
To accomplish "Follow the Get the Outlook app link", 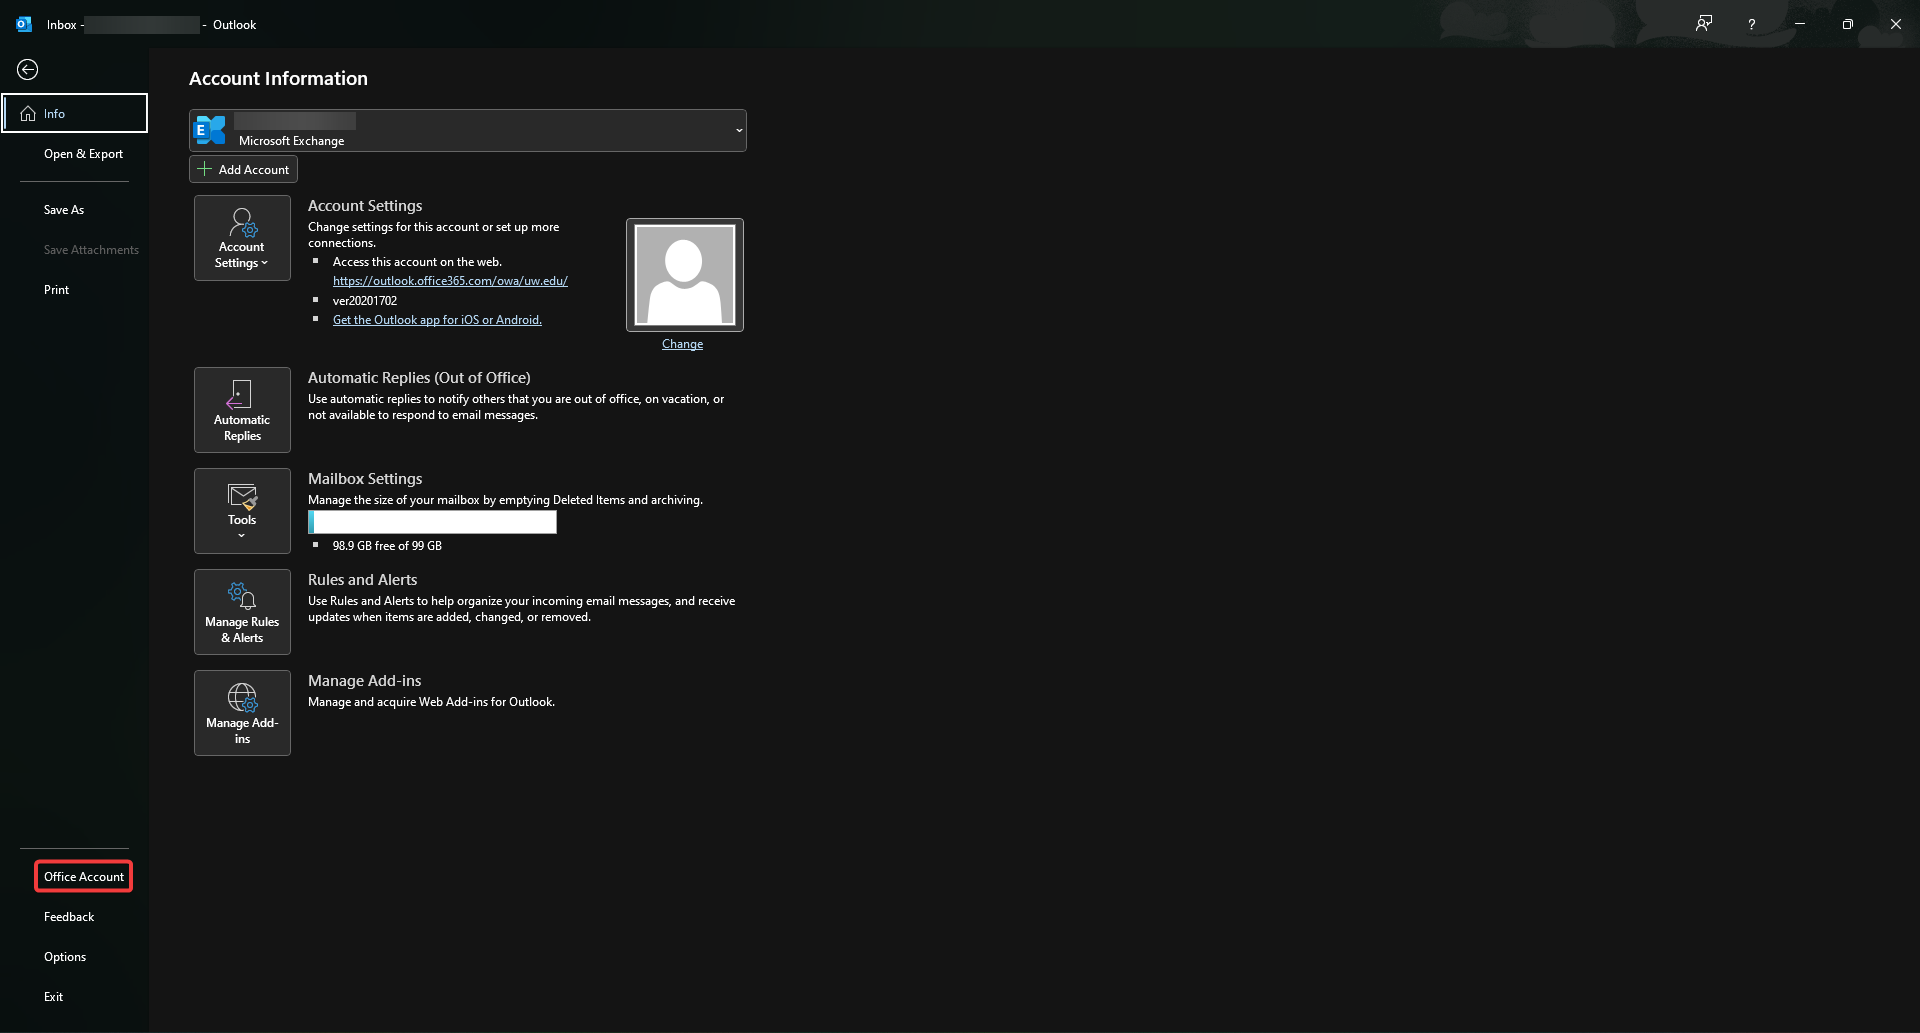I will point(437,320).
